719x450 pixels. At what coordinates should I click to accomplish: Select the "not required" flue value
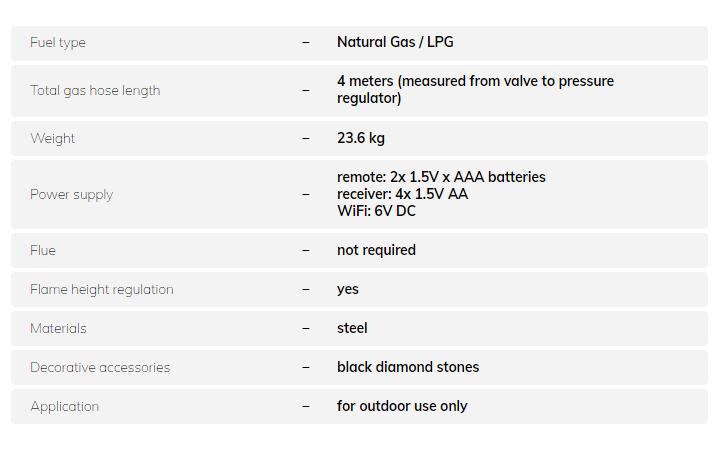(x=376, y=250)
